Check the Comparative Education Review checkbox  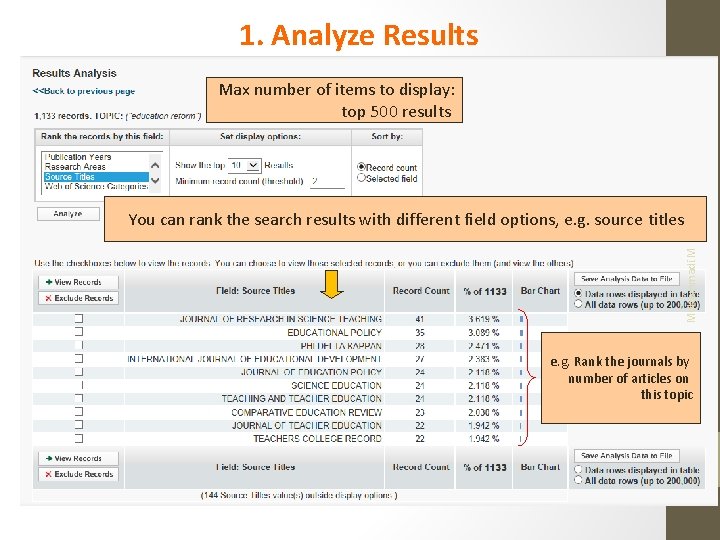(79, 412)
